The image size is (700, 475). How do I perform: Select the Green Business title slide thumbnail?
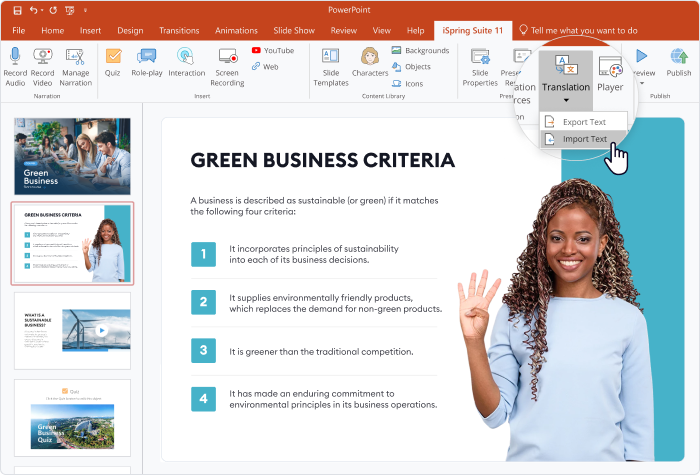click(72, 156)
